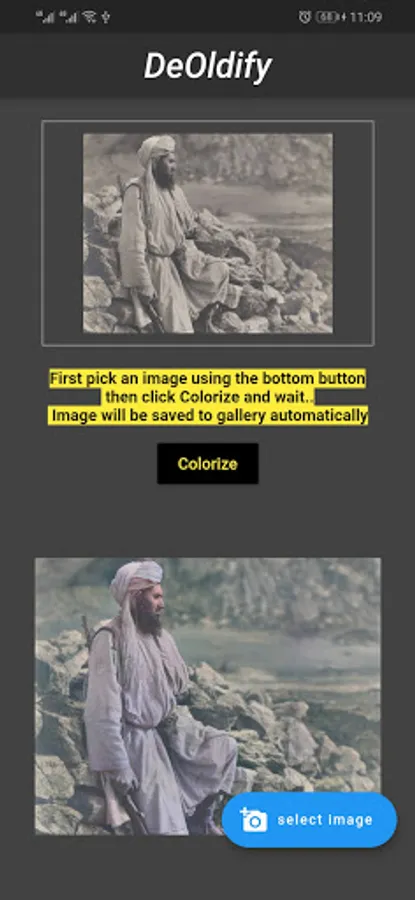This screenshot has width=415, height=900.
Task: Tap the alarm clock status icon
Action: tap(304, 17)
